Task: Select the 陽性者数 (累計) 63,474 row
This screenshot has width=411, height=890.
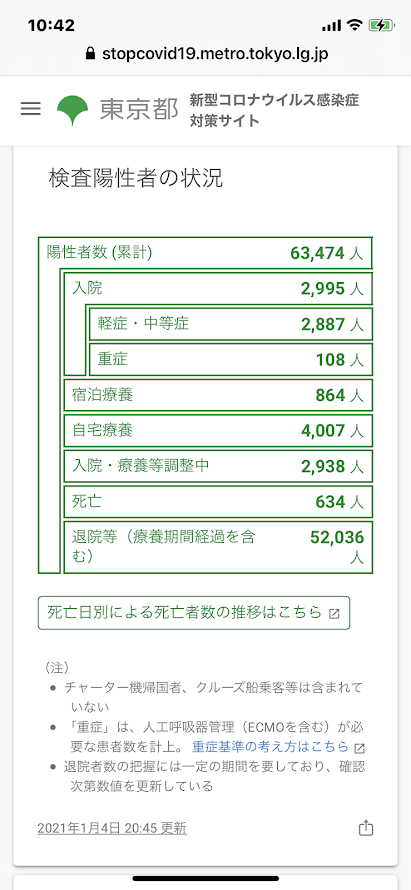Action: click(x=205, y=253)
